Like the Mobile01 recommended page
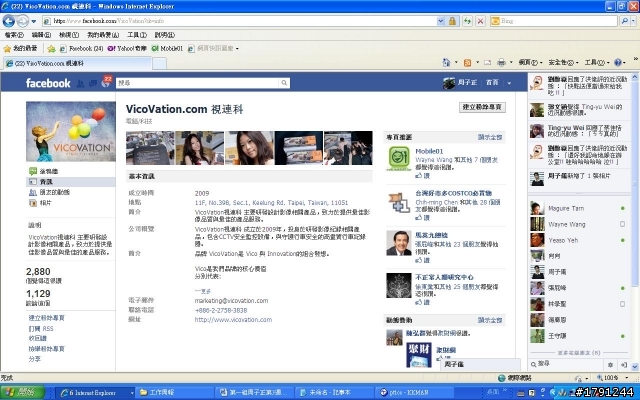This screenshot has width=640, height=400. pyautogui.click(x=422, y=176)
